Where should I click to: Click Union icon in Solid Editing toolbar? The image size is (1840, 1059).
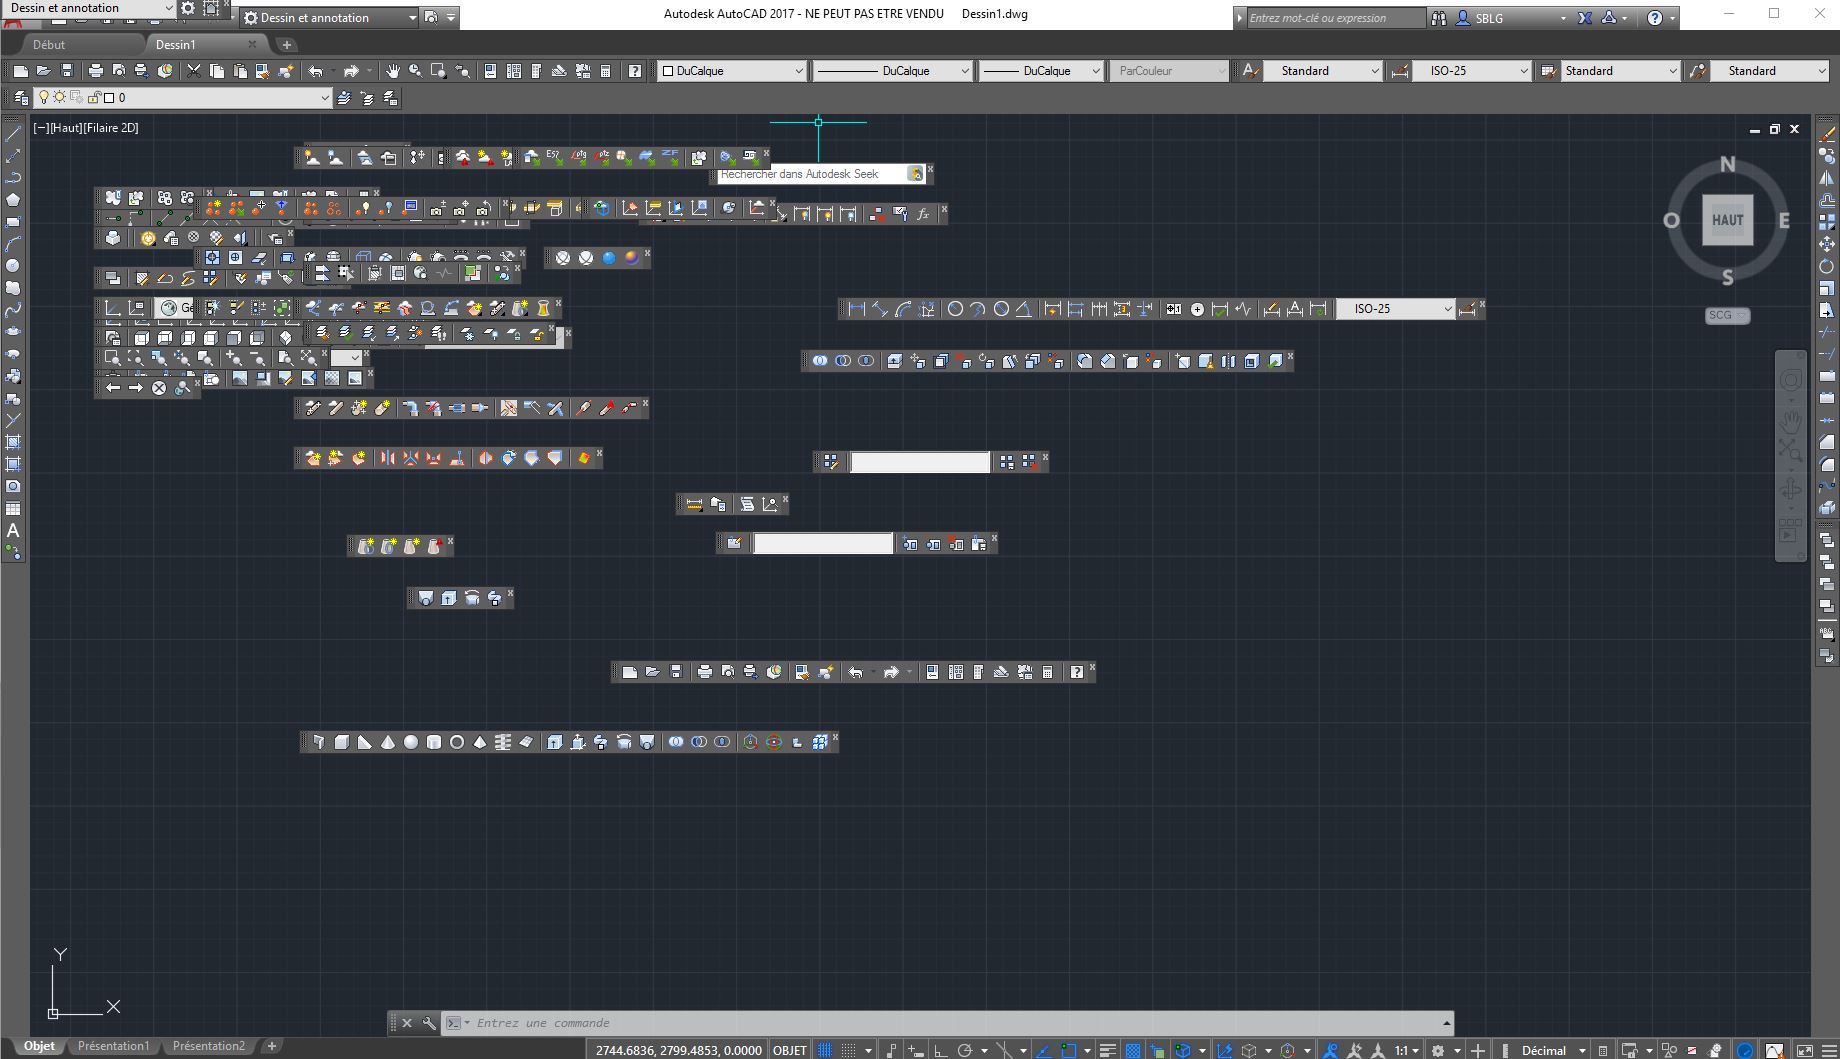[820, 361]
